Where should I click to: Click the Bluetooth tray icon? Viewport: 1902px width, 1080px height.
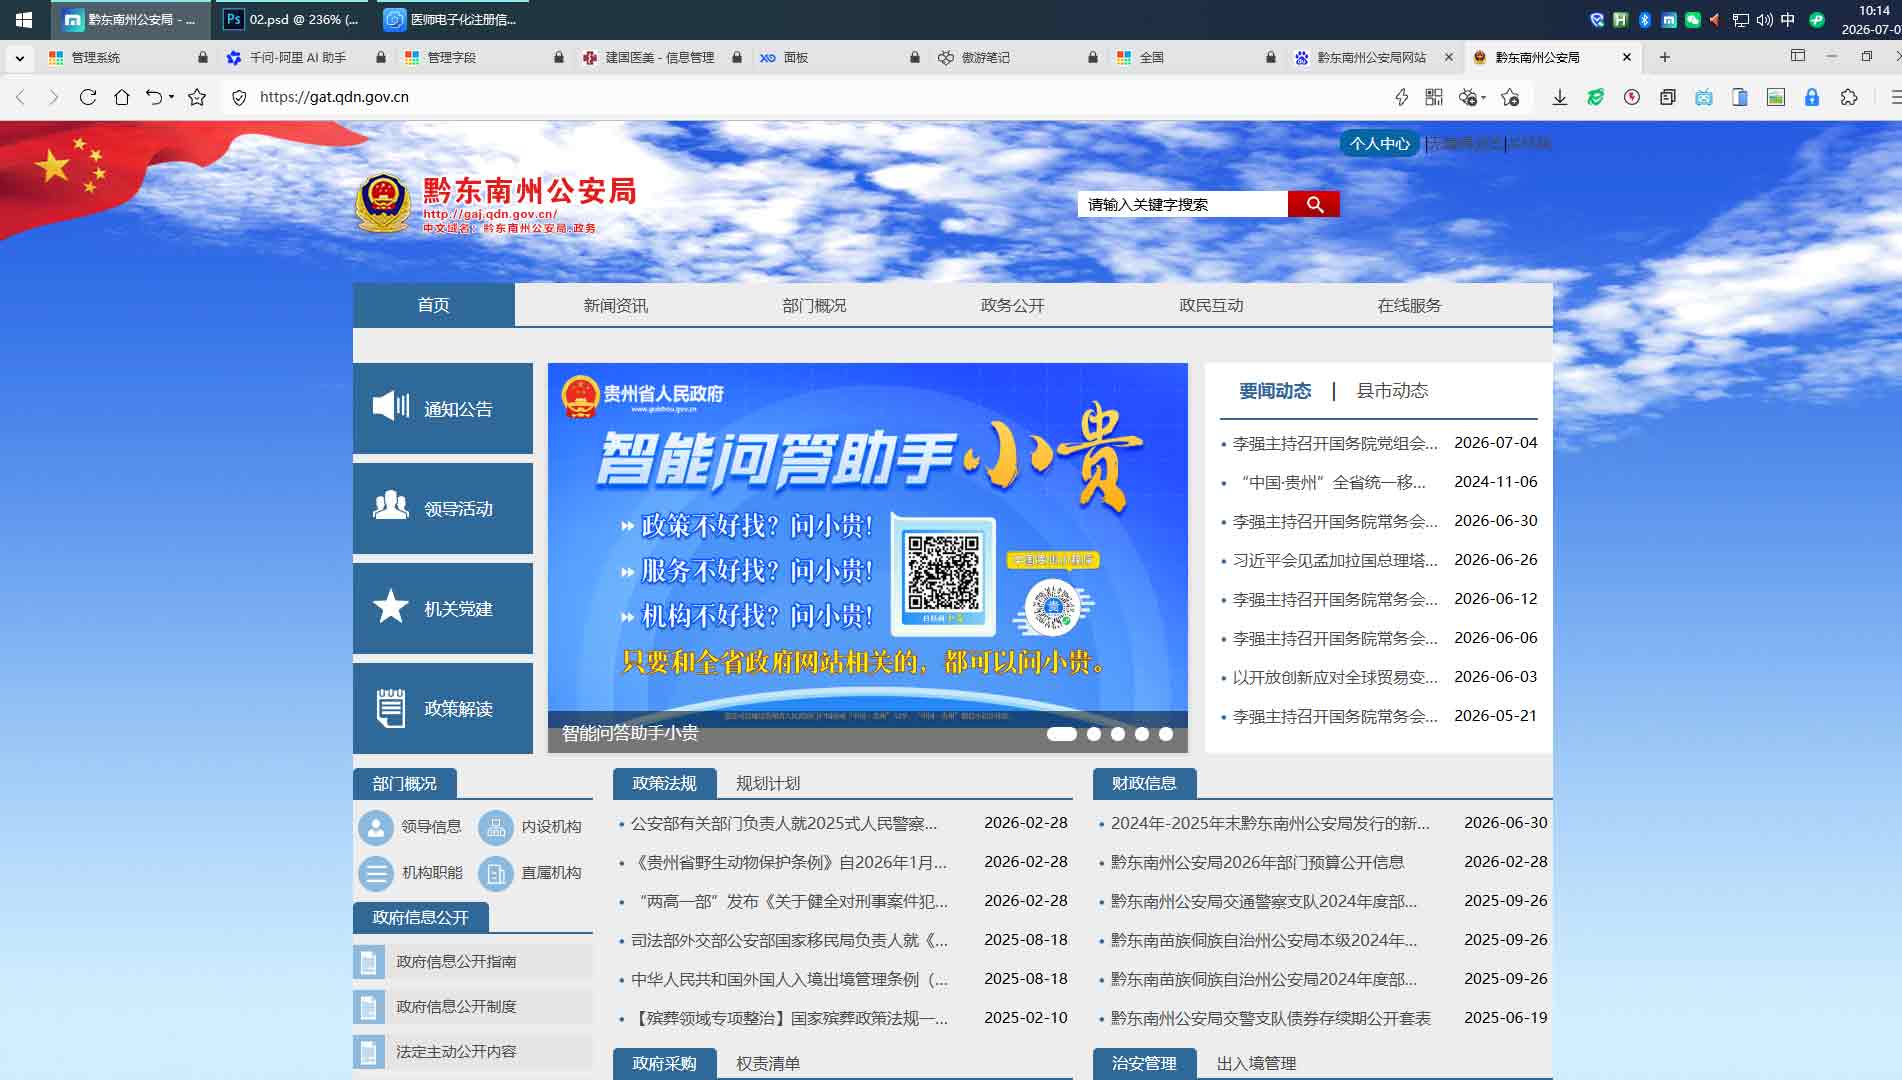[1645, 19]
